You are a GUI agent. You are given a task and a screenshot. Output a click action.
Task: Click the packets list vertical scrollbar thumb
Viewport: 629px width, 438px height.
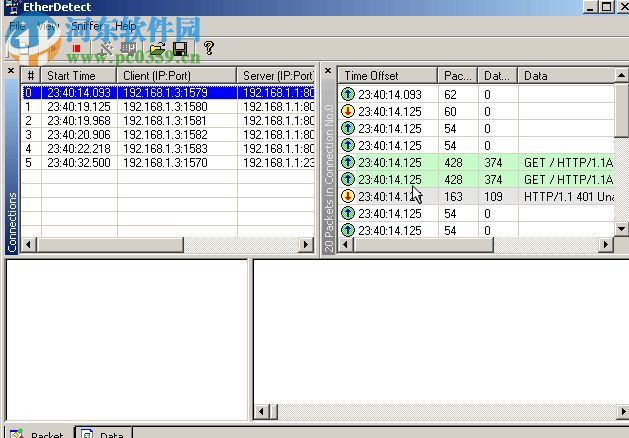[621, 110]
